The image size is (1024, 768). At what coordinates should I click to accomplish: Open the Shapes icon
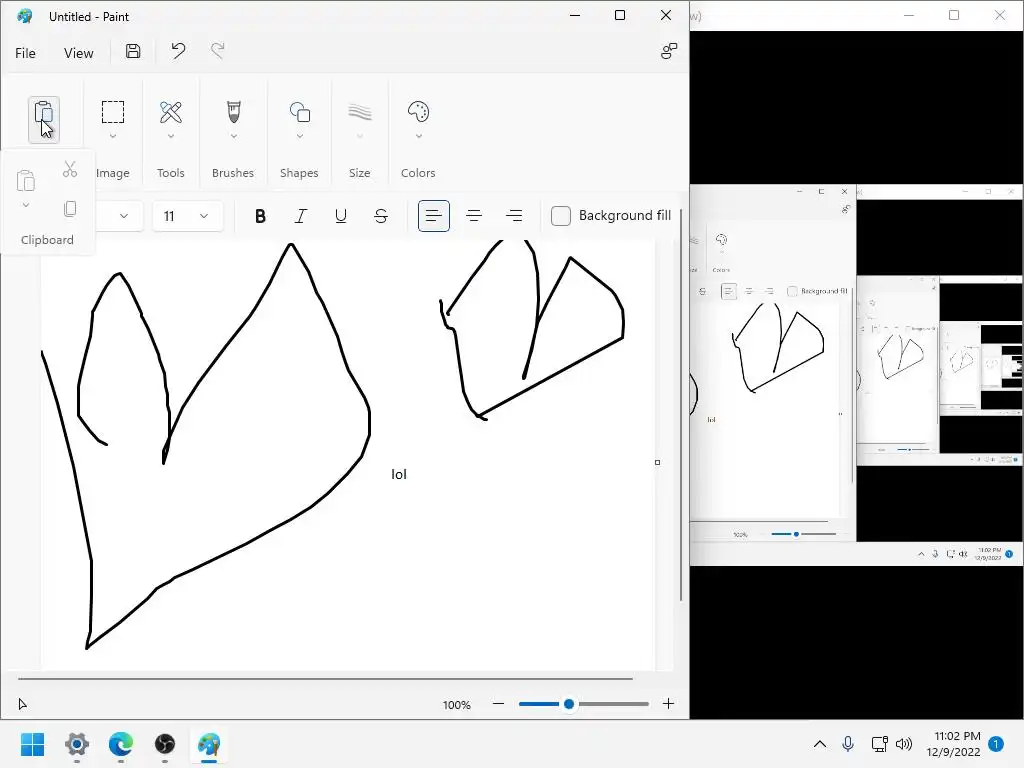coord(299,112)
